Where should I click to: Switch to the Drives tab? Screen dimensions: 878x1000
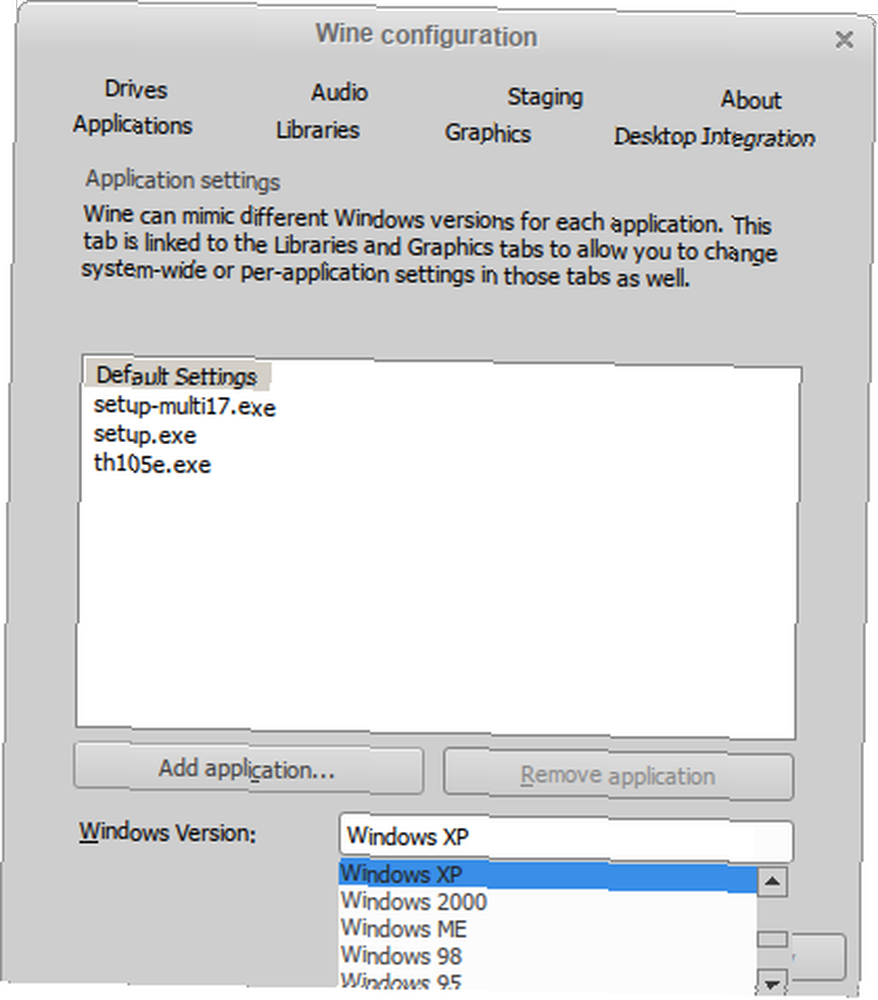(136, 89)
